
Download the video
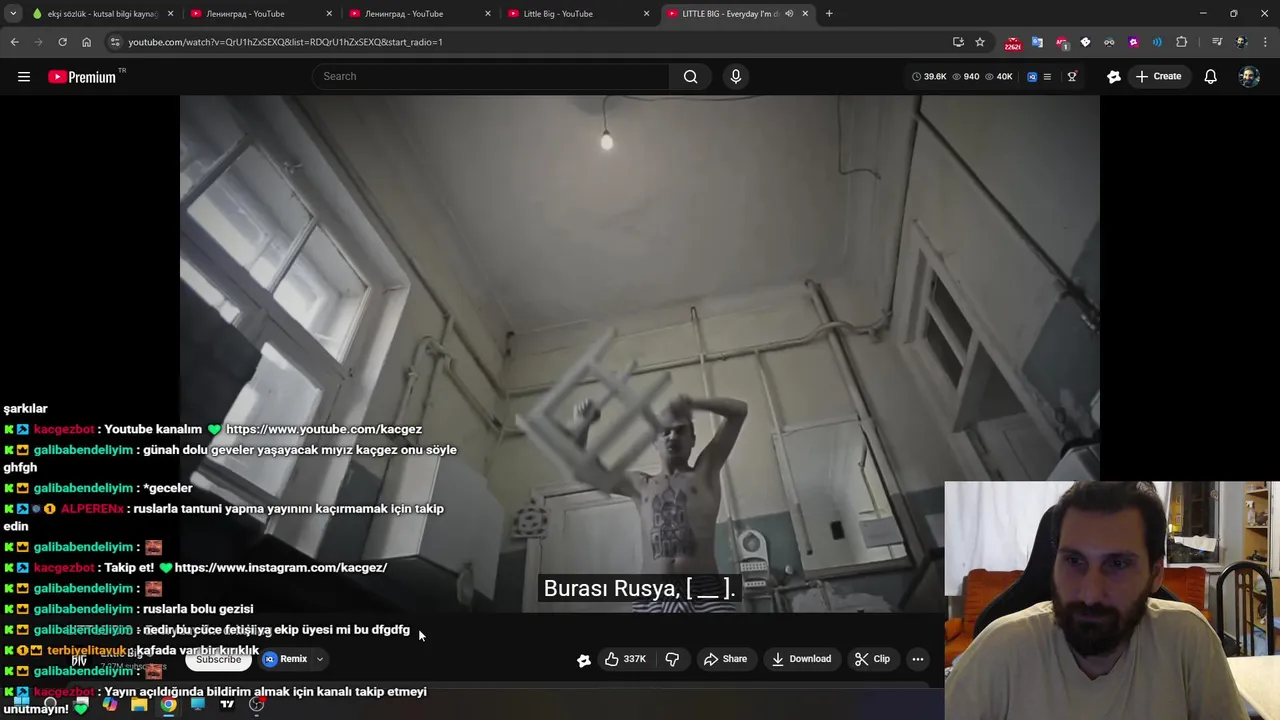click(x=801, y=659)
